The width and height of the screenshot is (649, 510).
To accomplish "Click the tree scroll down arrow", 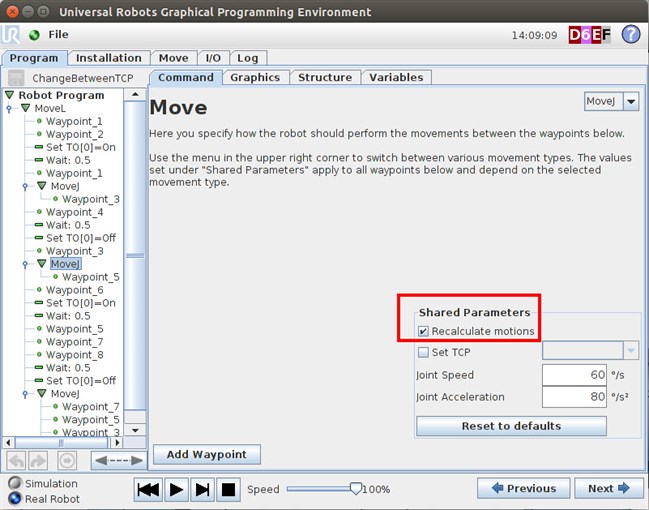I will (x=135, y=430).
